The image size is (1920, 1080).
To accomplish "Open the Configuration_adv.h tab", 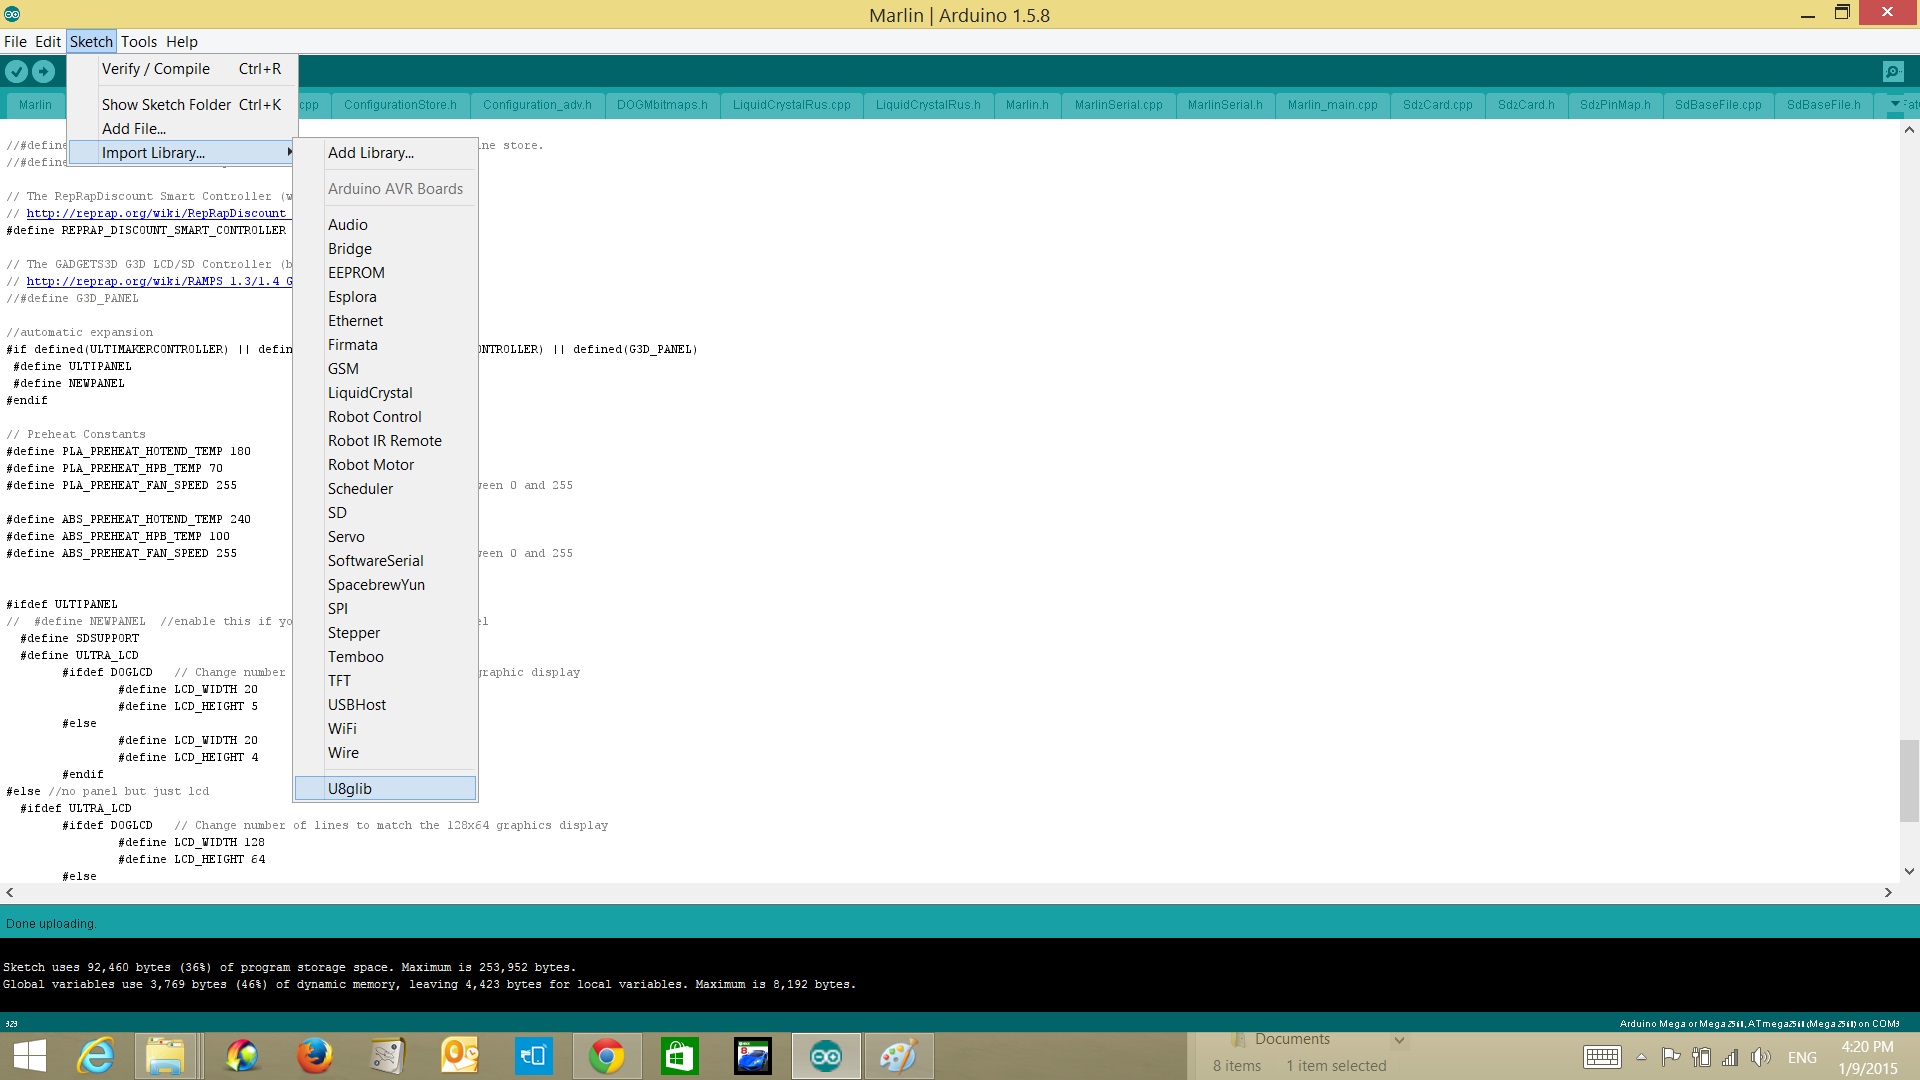I will coord(537,105).
